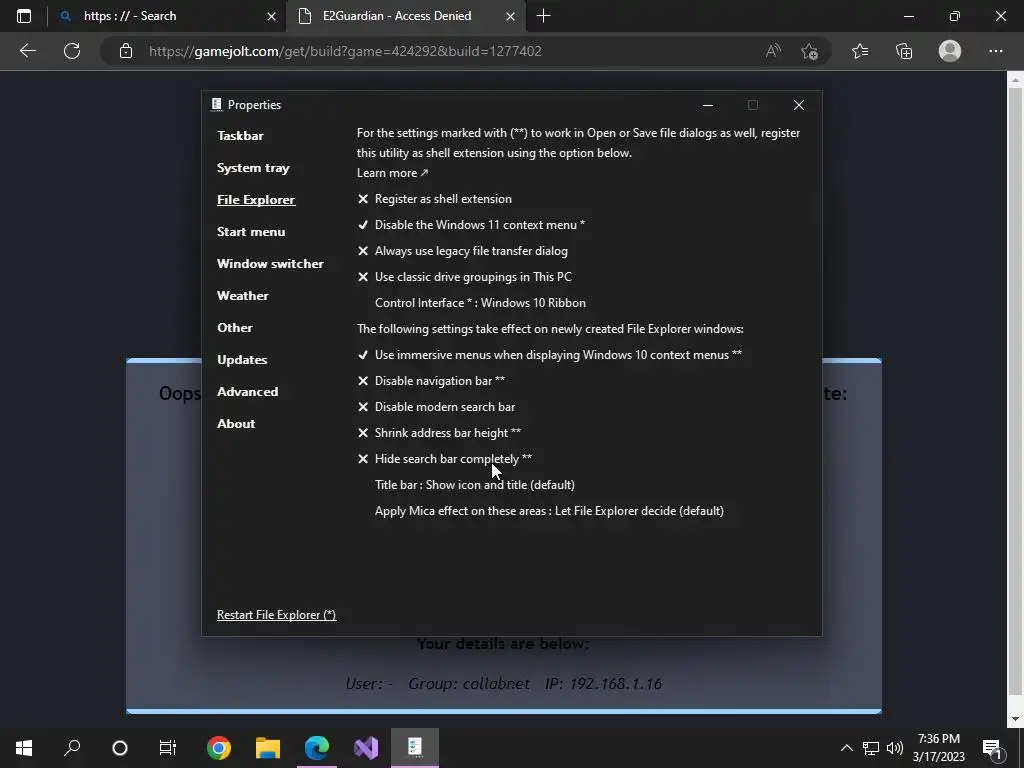Open the Favorites list icon
Screen dimensions: 1024x768
pyautogui.click(x=860, y=51)
